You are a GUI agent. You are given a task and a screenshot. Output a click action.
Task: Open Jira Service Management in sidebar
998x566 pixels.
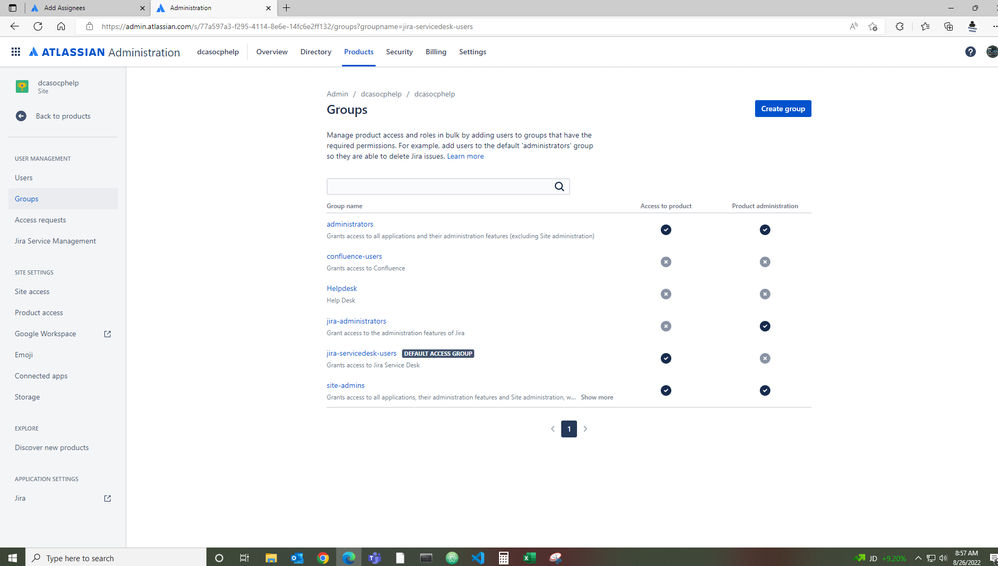63,241
